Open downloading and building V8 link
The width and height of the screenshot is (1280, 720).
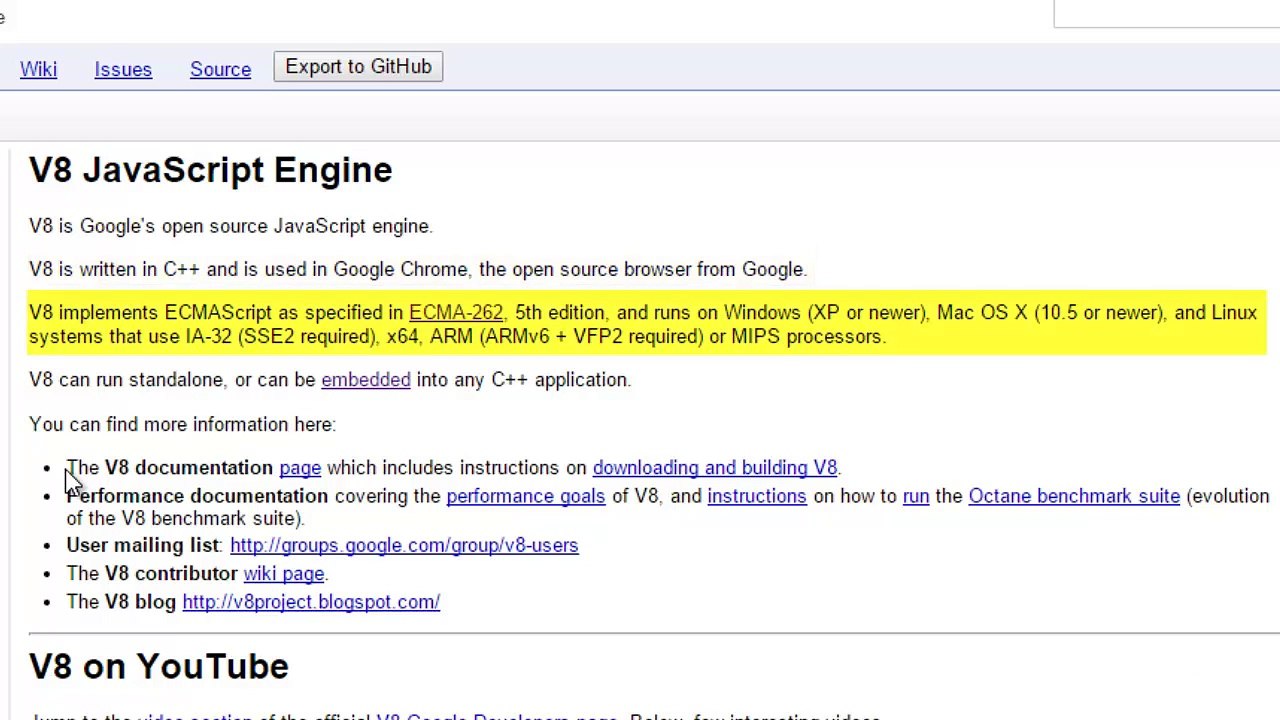tap(715, 468)
